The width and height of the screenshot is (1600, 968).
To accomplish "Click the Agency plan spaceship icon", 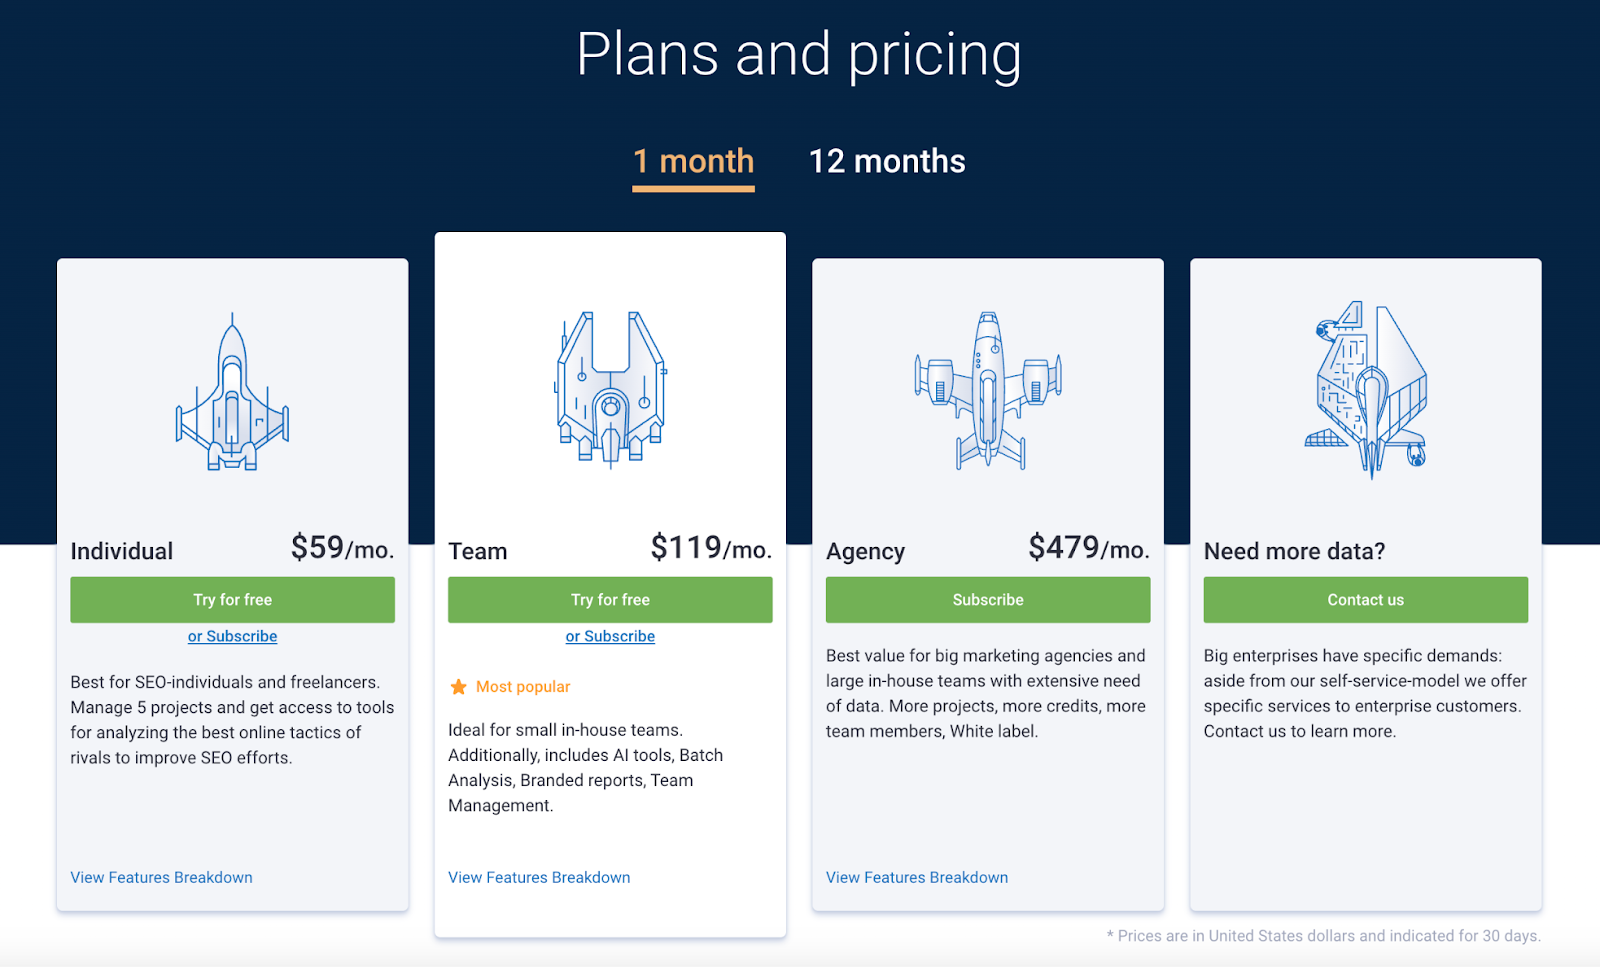I will 988,391.
